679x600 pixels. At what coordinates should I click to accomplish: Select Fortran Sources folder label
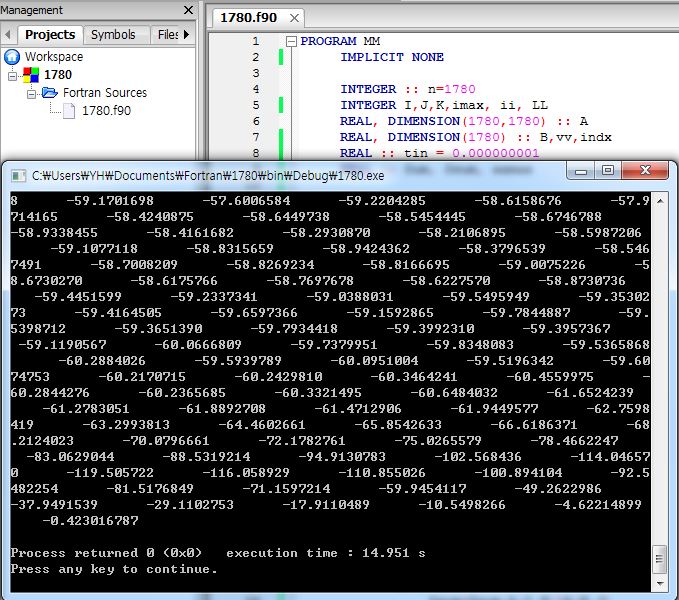105,93
